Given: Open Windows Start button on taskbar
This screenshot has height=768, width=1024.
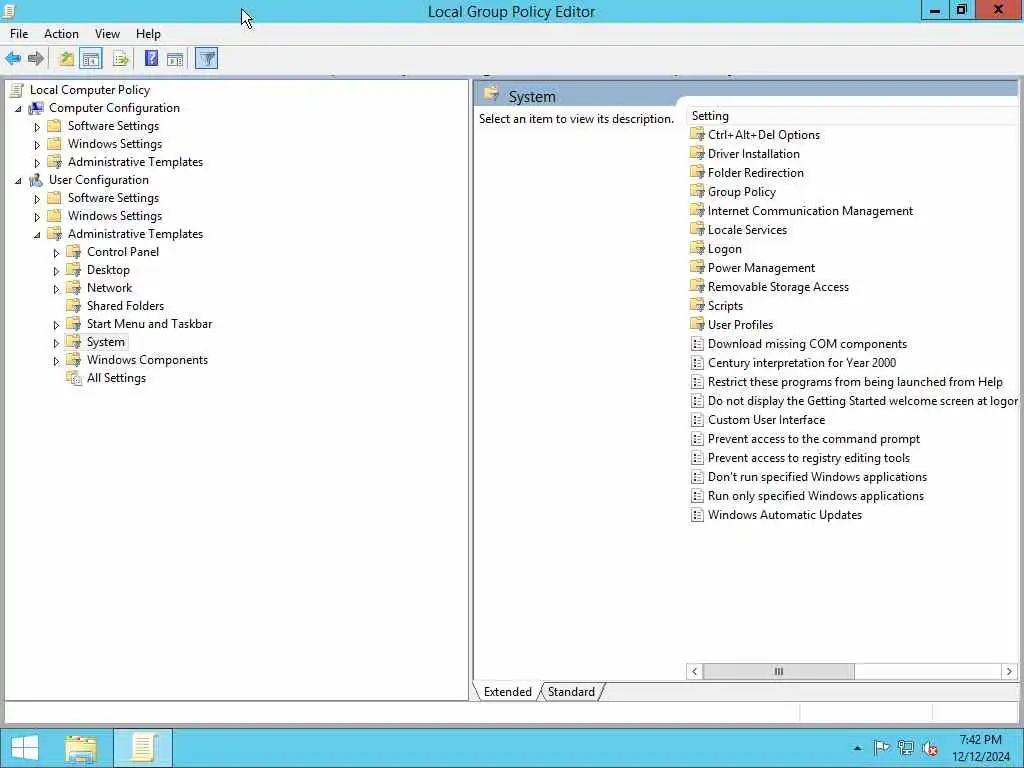Looking at the screenshot, I should pyautogui.click(x=24, y=748).
